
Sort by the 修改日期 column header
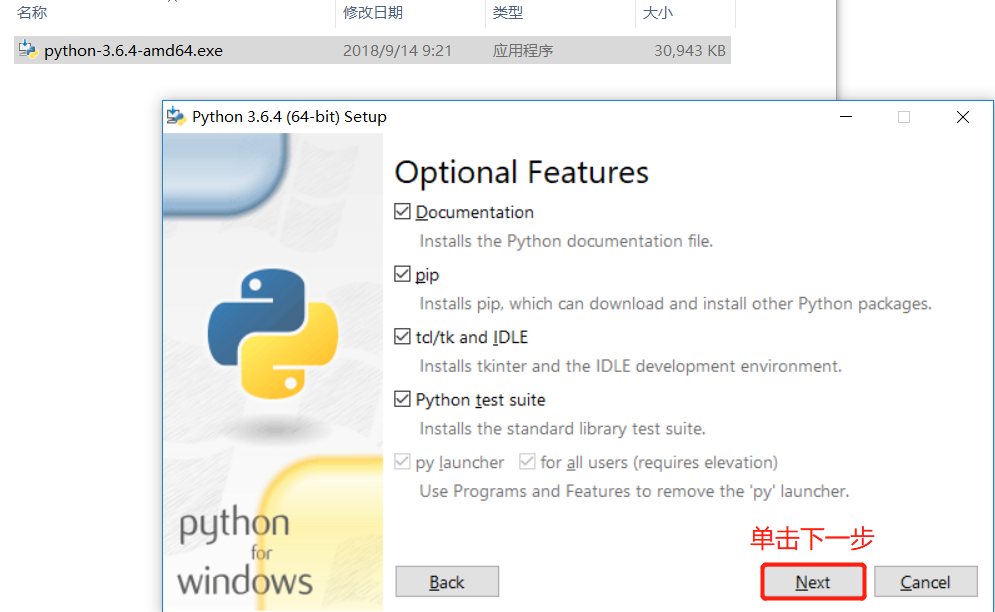372,13
